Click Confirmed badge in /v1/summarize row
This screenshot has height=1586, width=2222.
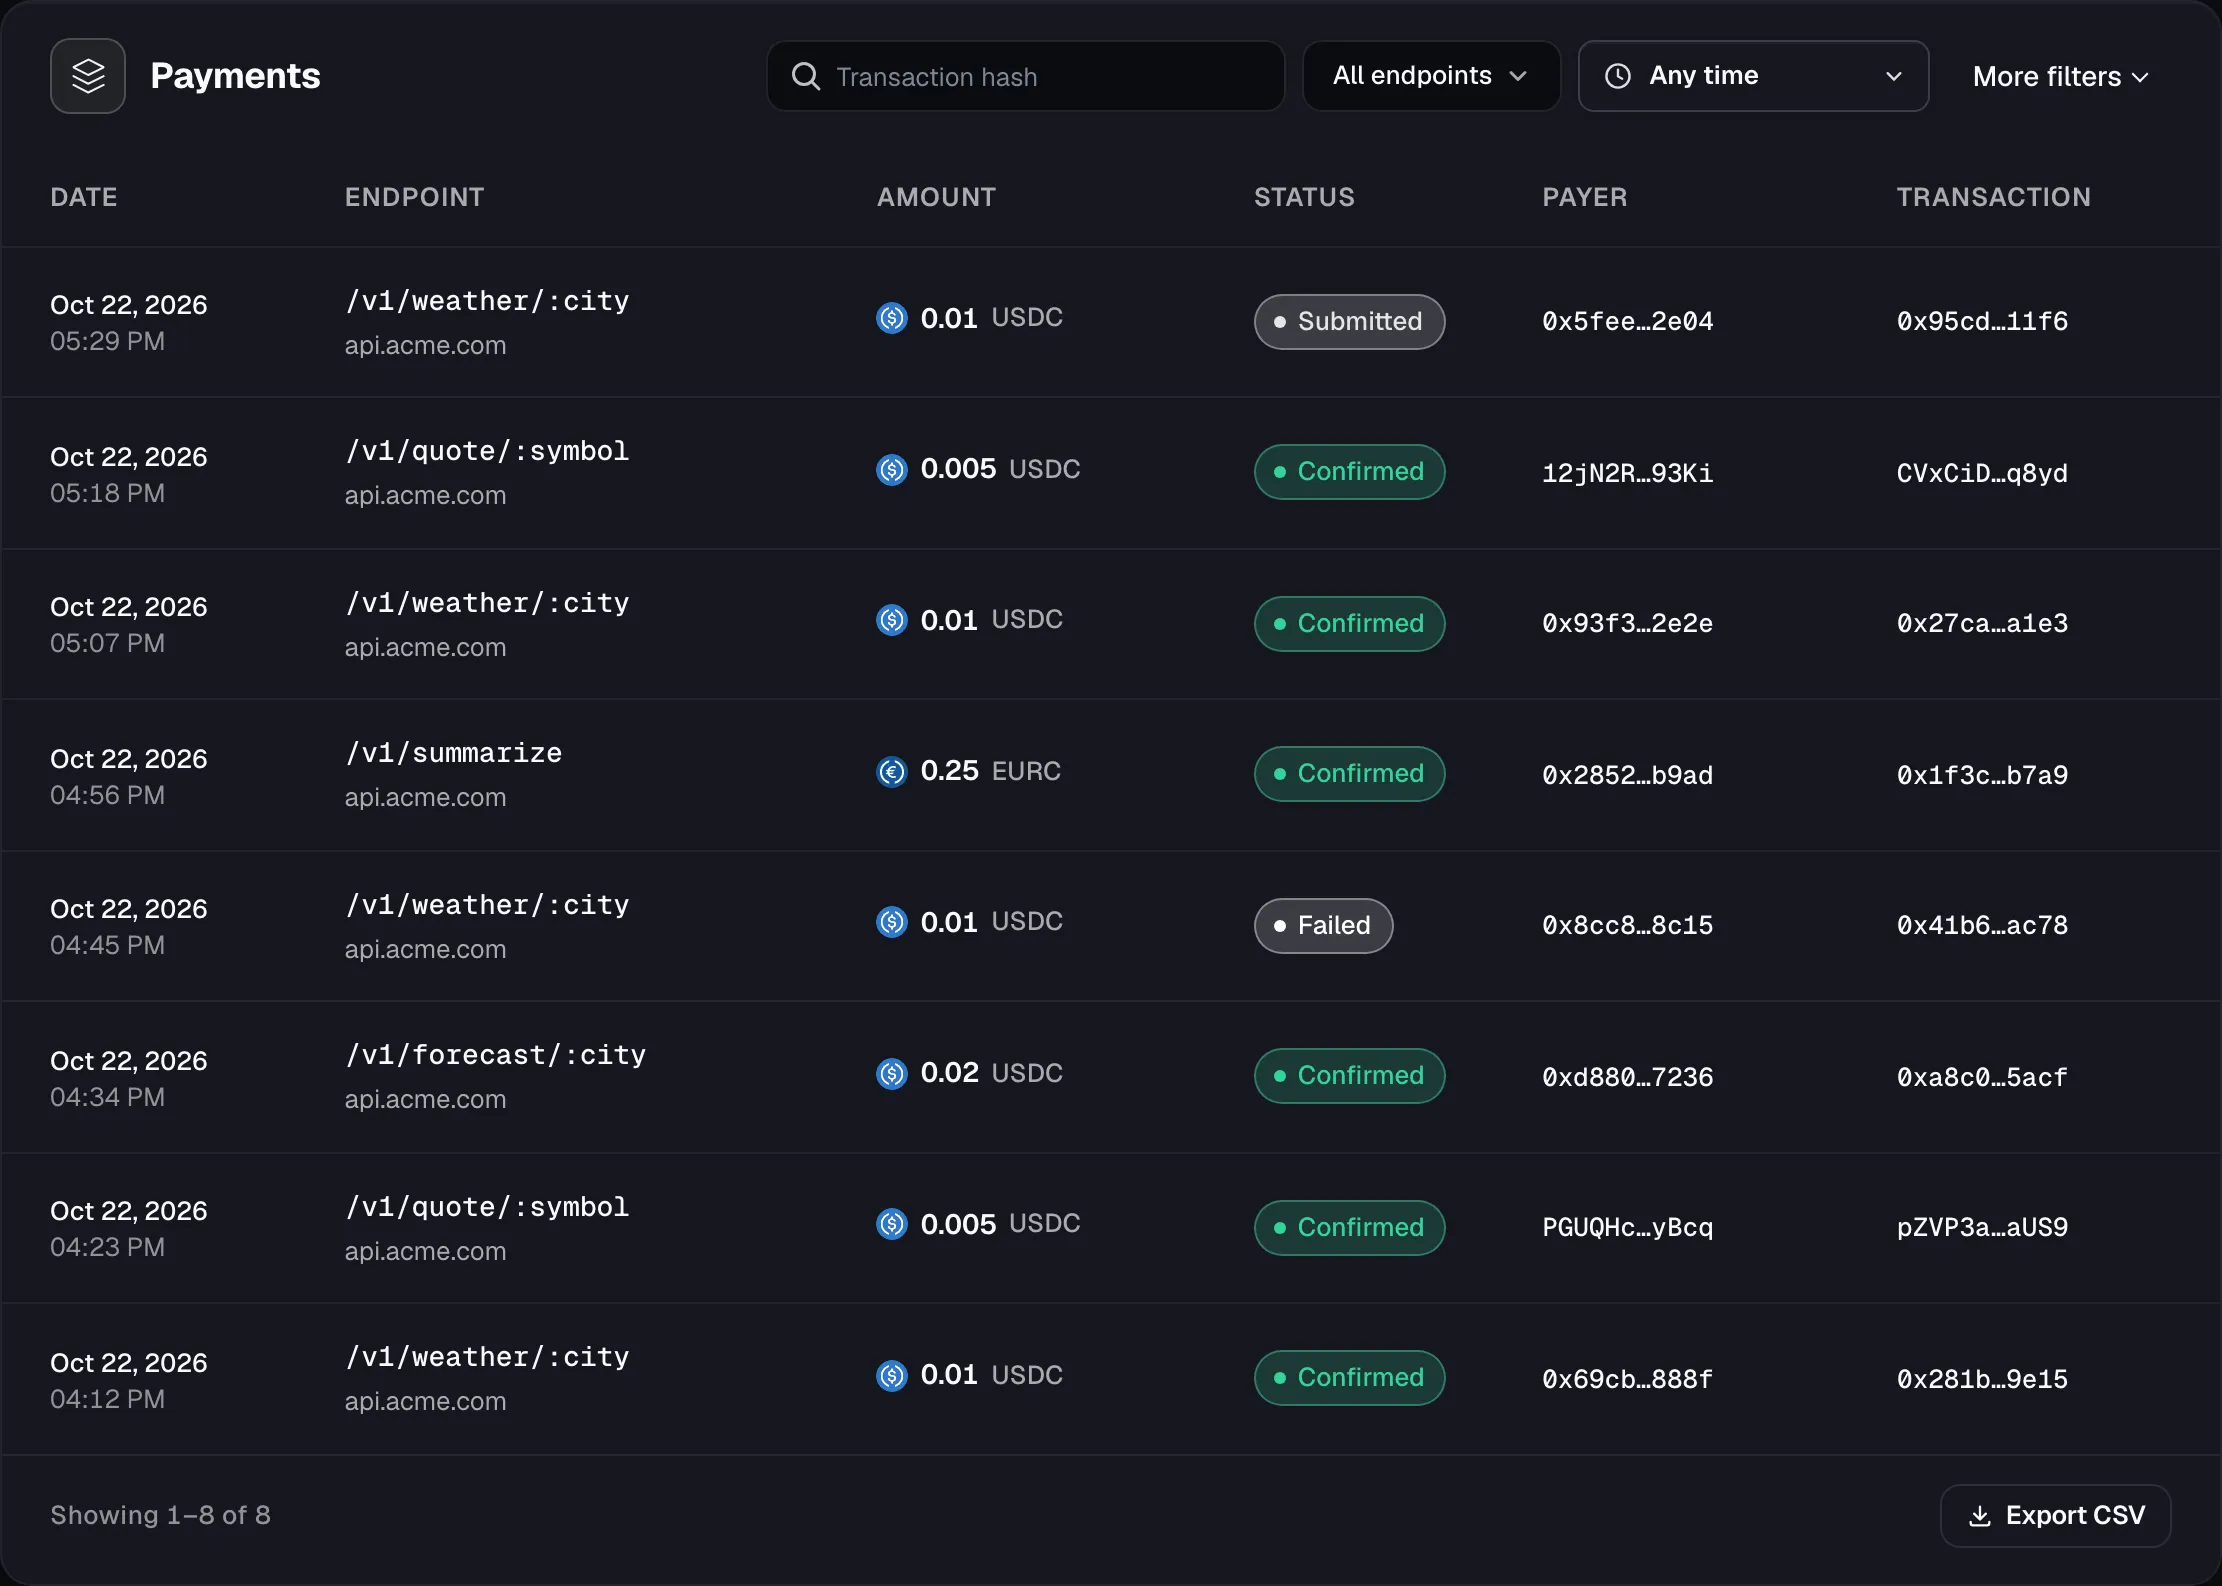(1349, 774)
